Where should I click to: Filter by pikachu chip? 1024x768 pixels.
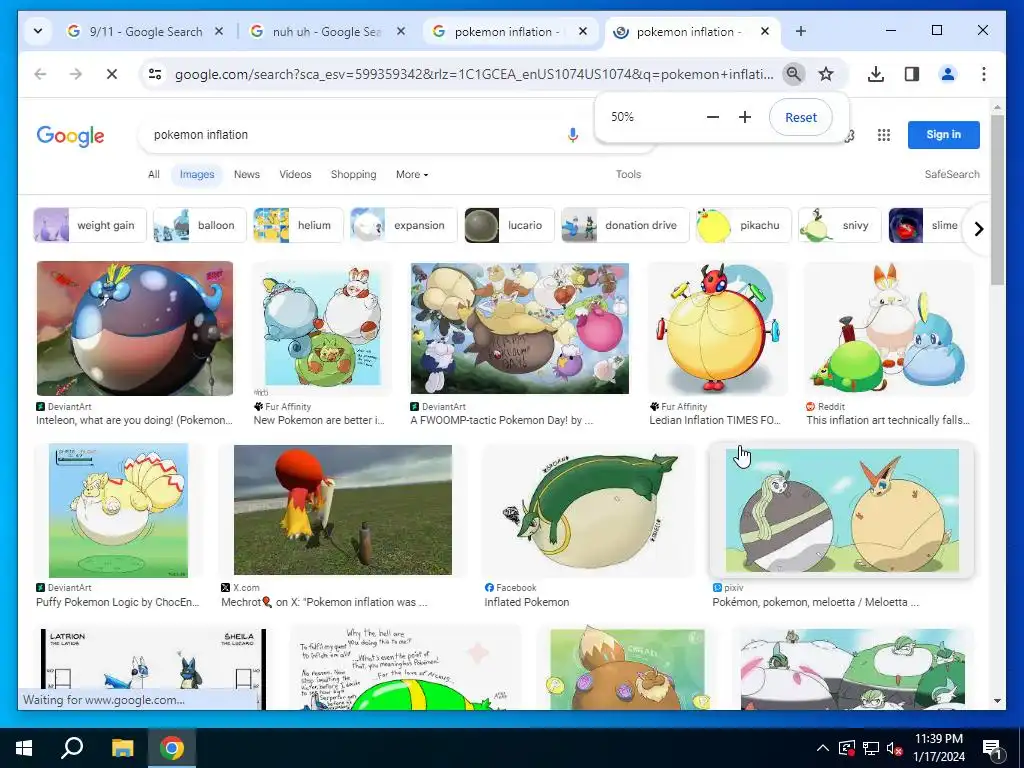tap(743, 225)
